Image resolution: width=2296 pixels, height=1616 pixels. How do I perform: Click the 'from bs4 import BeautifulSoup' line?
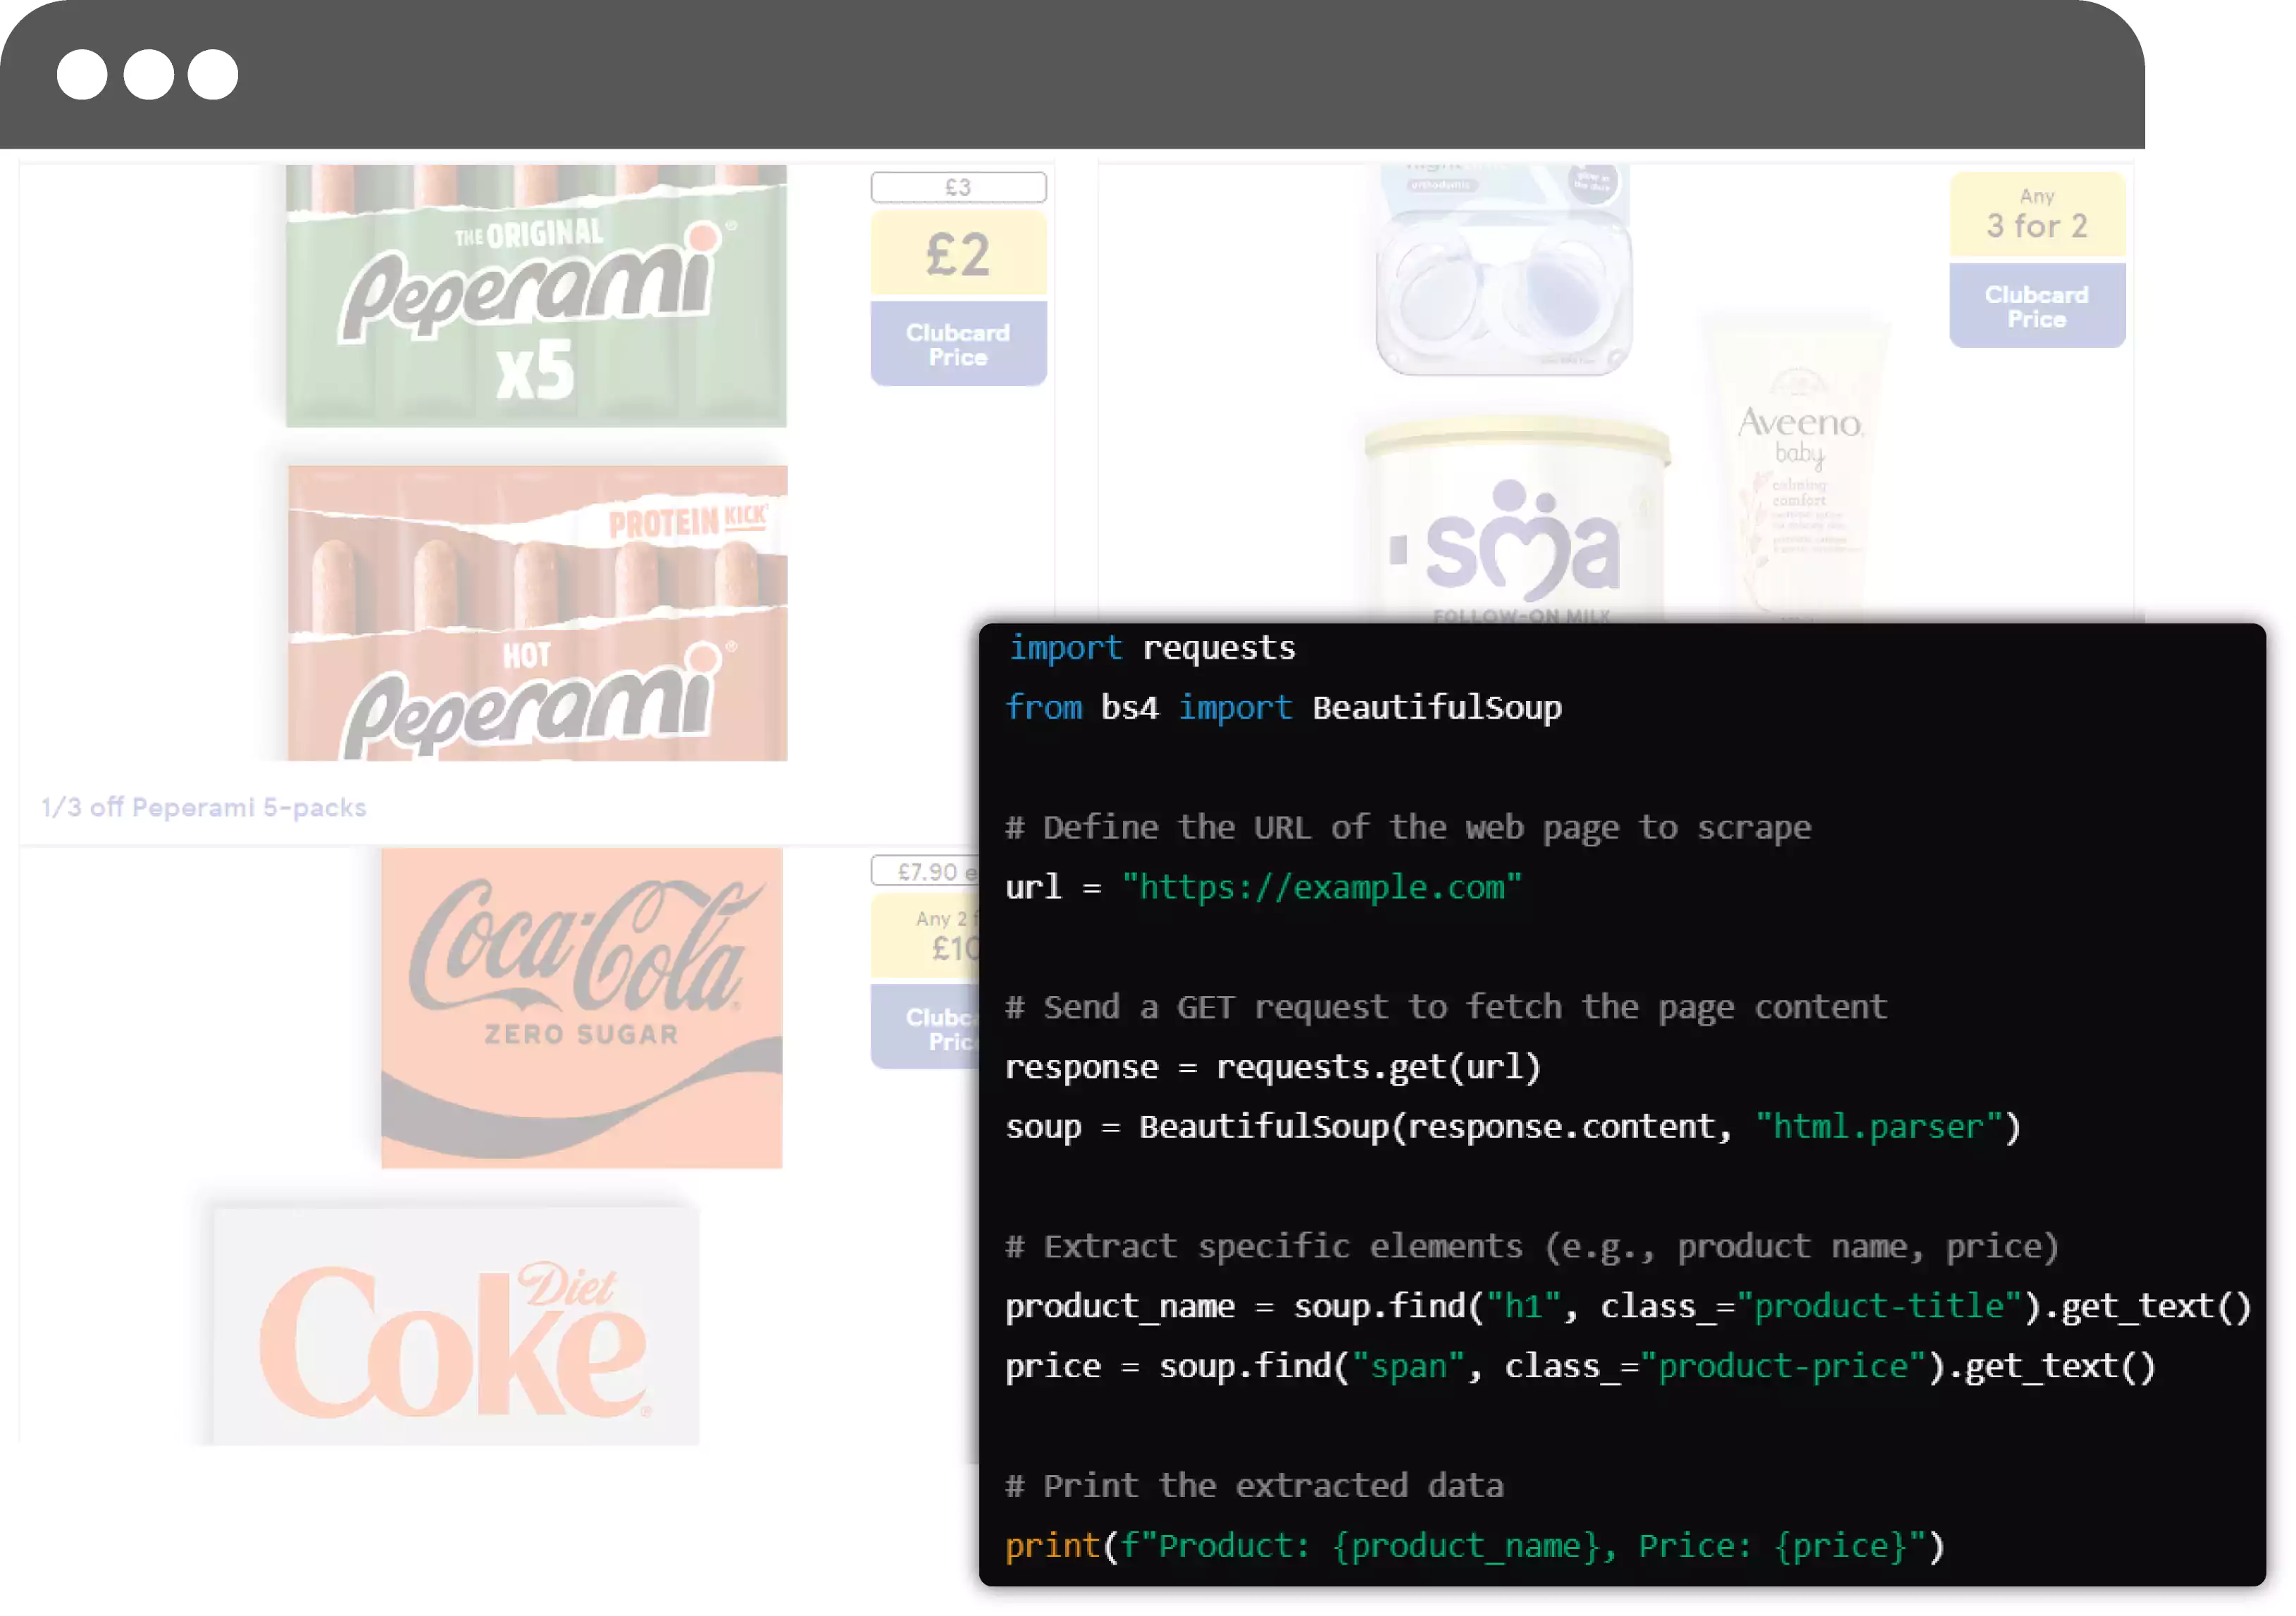pos(1283,708)
